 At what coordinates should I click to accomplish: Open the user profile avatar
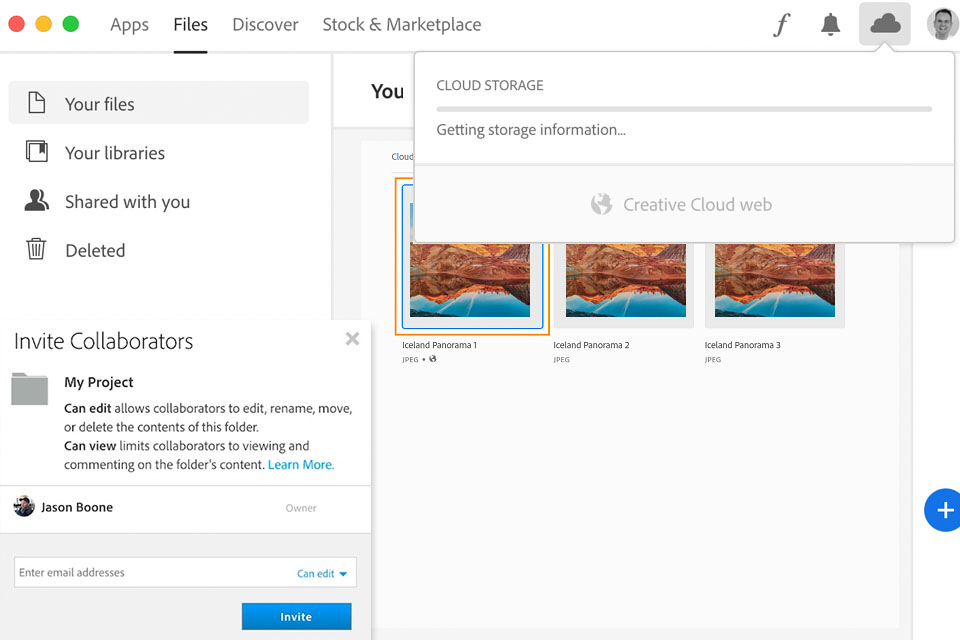coord(942,24)
